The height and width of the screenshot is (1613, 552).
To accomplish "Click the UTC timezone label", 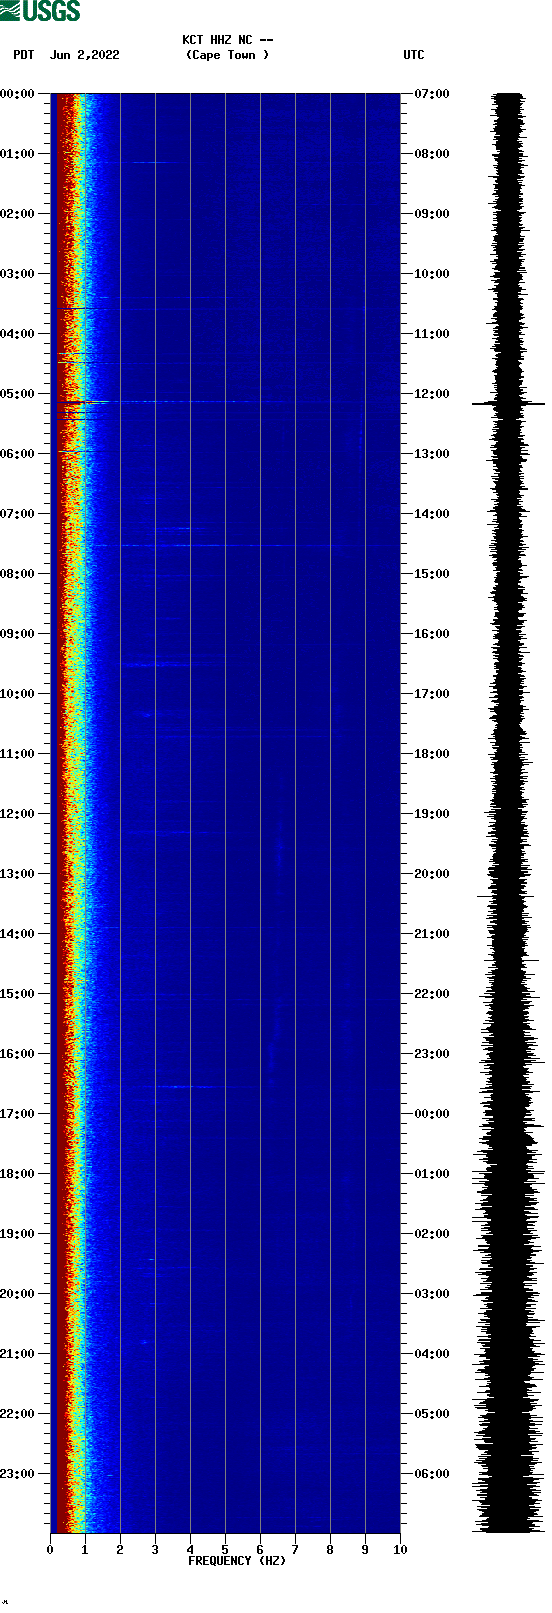I will [x=414, y=55].
